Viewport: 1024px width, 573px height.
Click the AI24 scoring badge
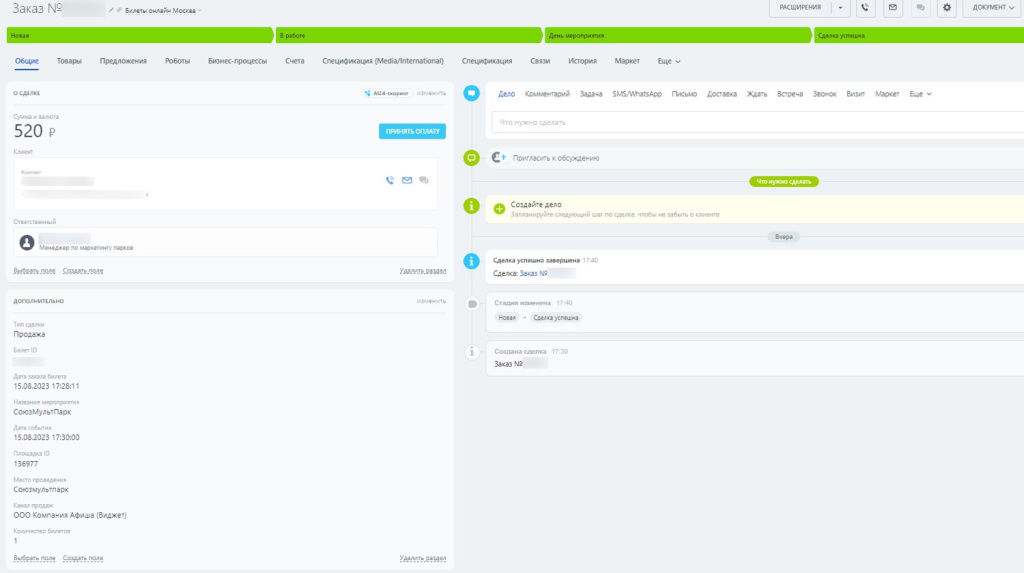pyautogui.click(x=387, y=93)
